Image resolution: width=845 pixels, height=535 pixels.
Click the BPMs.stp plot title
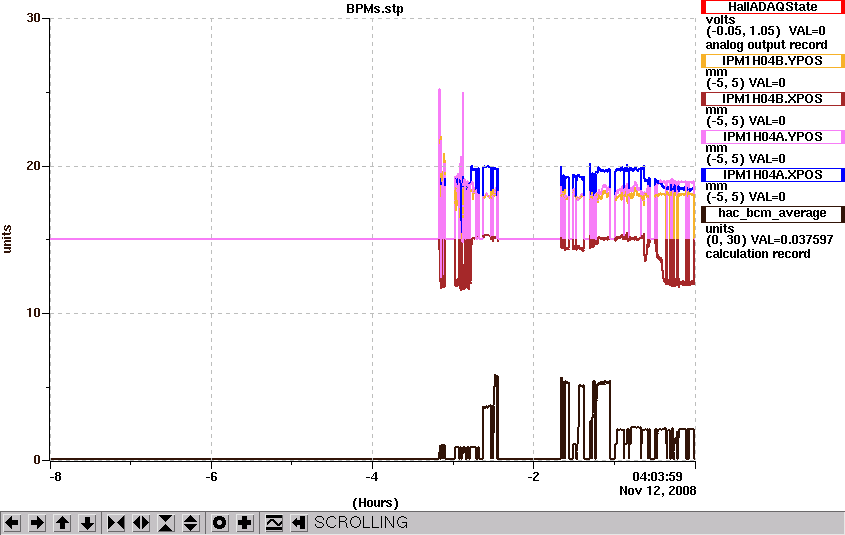click(x=375, y=9)
